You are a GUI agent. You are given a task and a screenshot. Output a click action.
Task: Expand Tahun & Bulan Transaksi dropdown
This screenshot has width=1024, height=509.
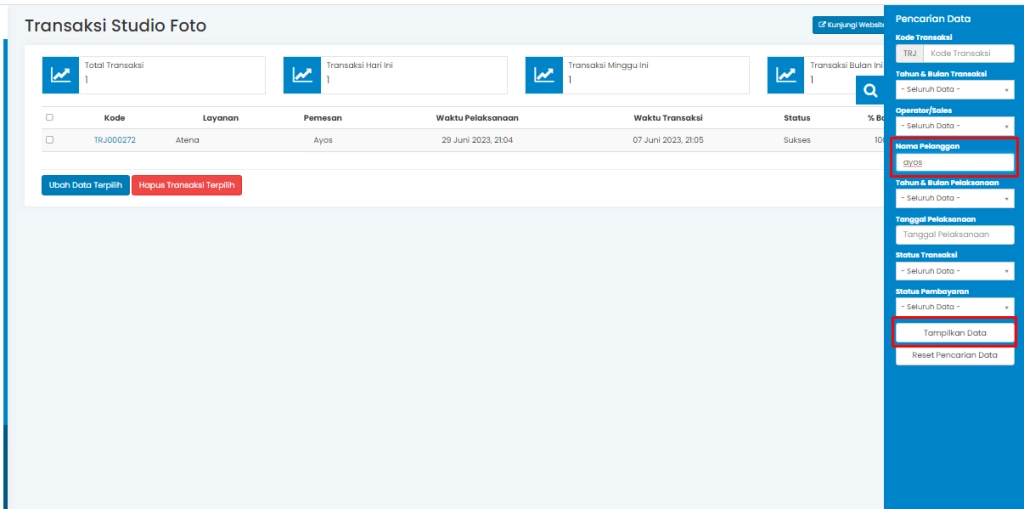[x=954, y=90]
